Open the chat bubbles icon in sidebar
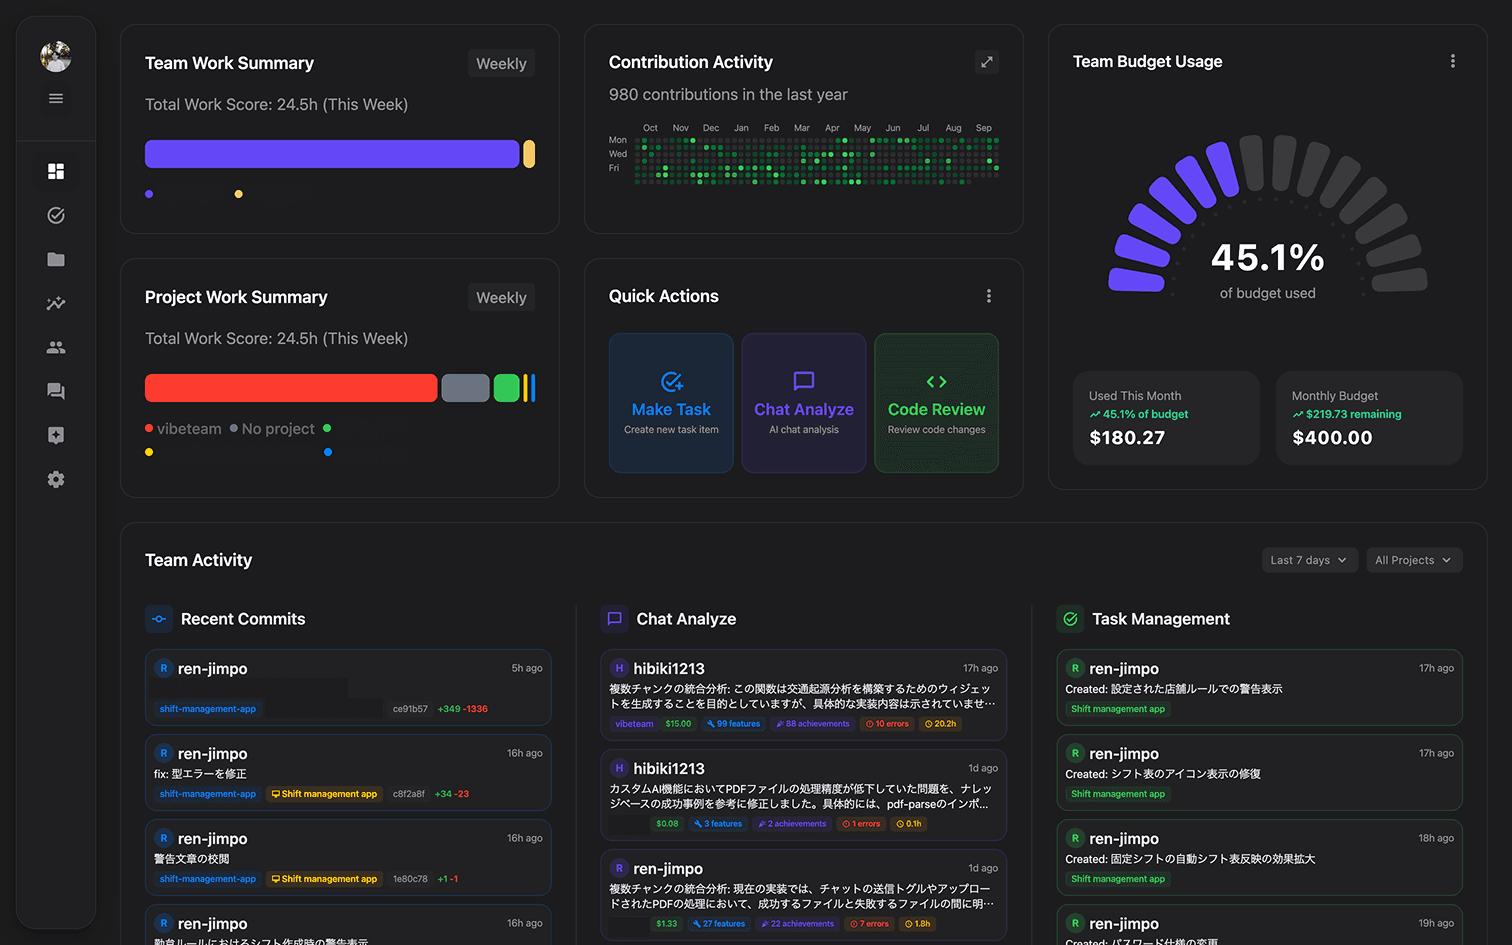 [x=56, y=391]
